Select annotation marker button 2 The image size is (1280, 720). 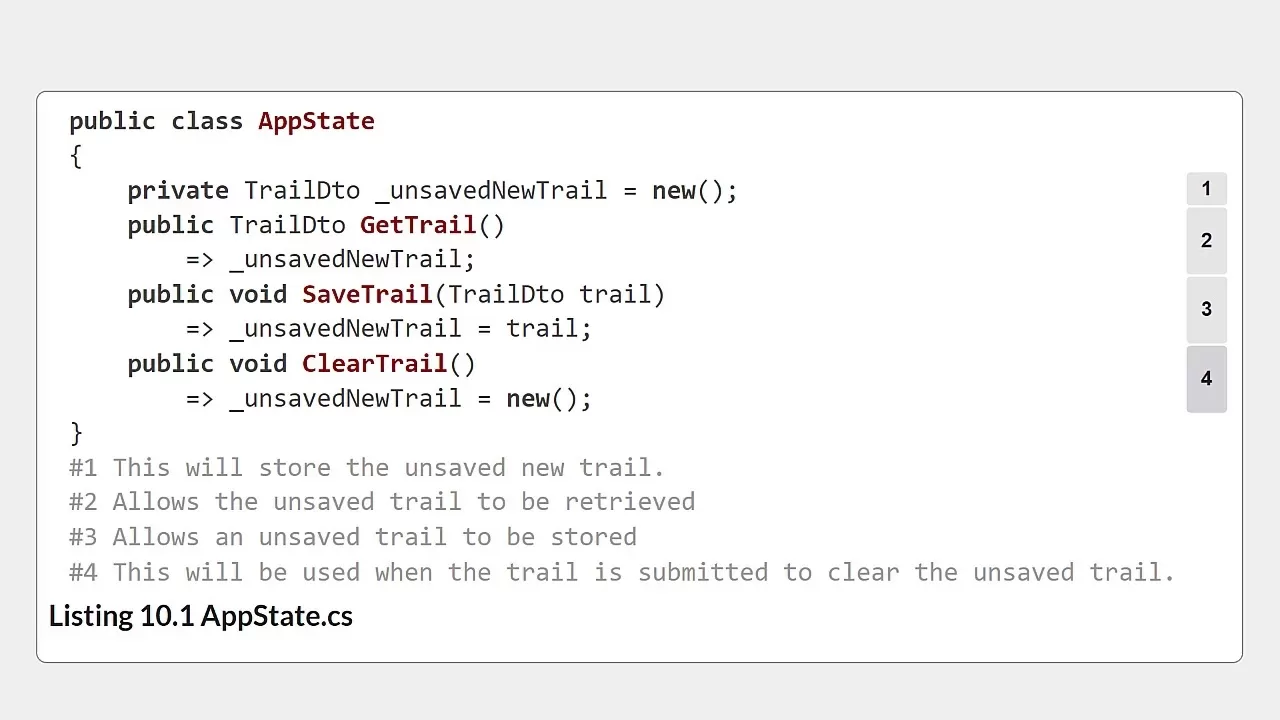point(1206,241)
